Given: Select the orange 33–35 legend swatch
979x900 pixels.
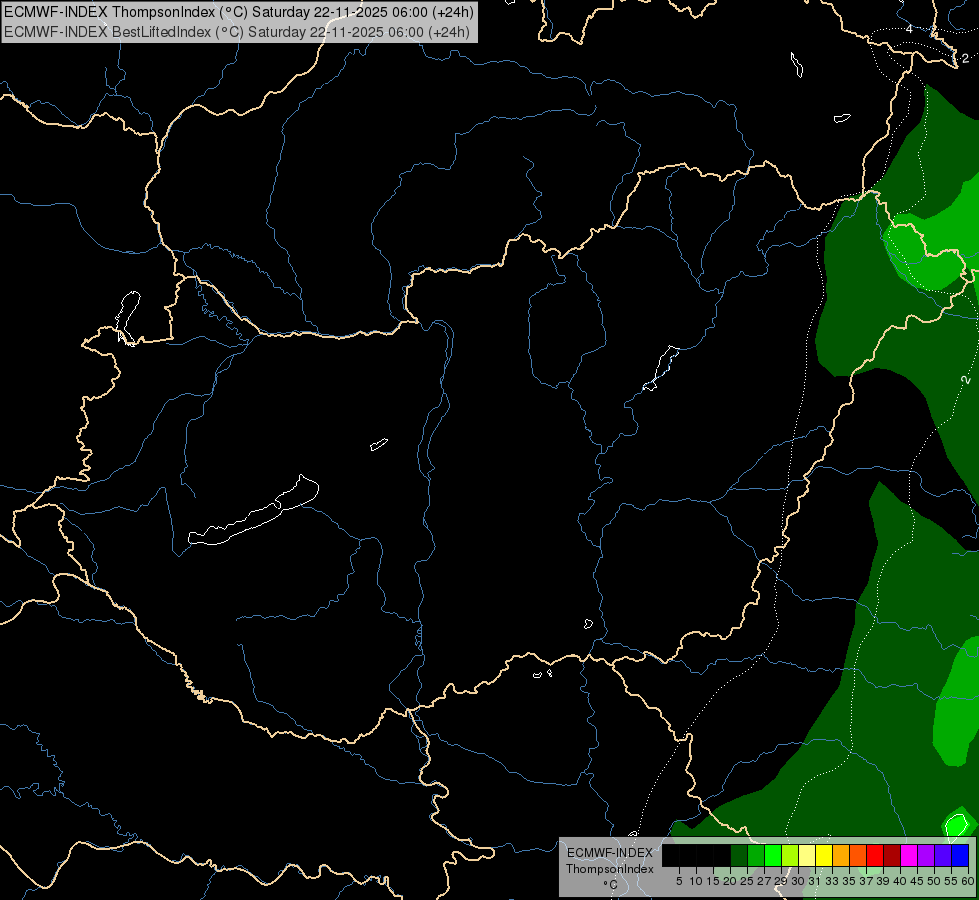Looking at the screenshot, I should [x=841, y=855].
